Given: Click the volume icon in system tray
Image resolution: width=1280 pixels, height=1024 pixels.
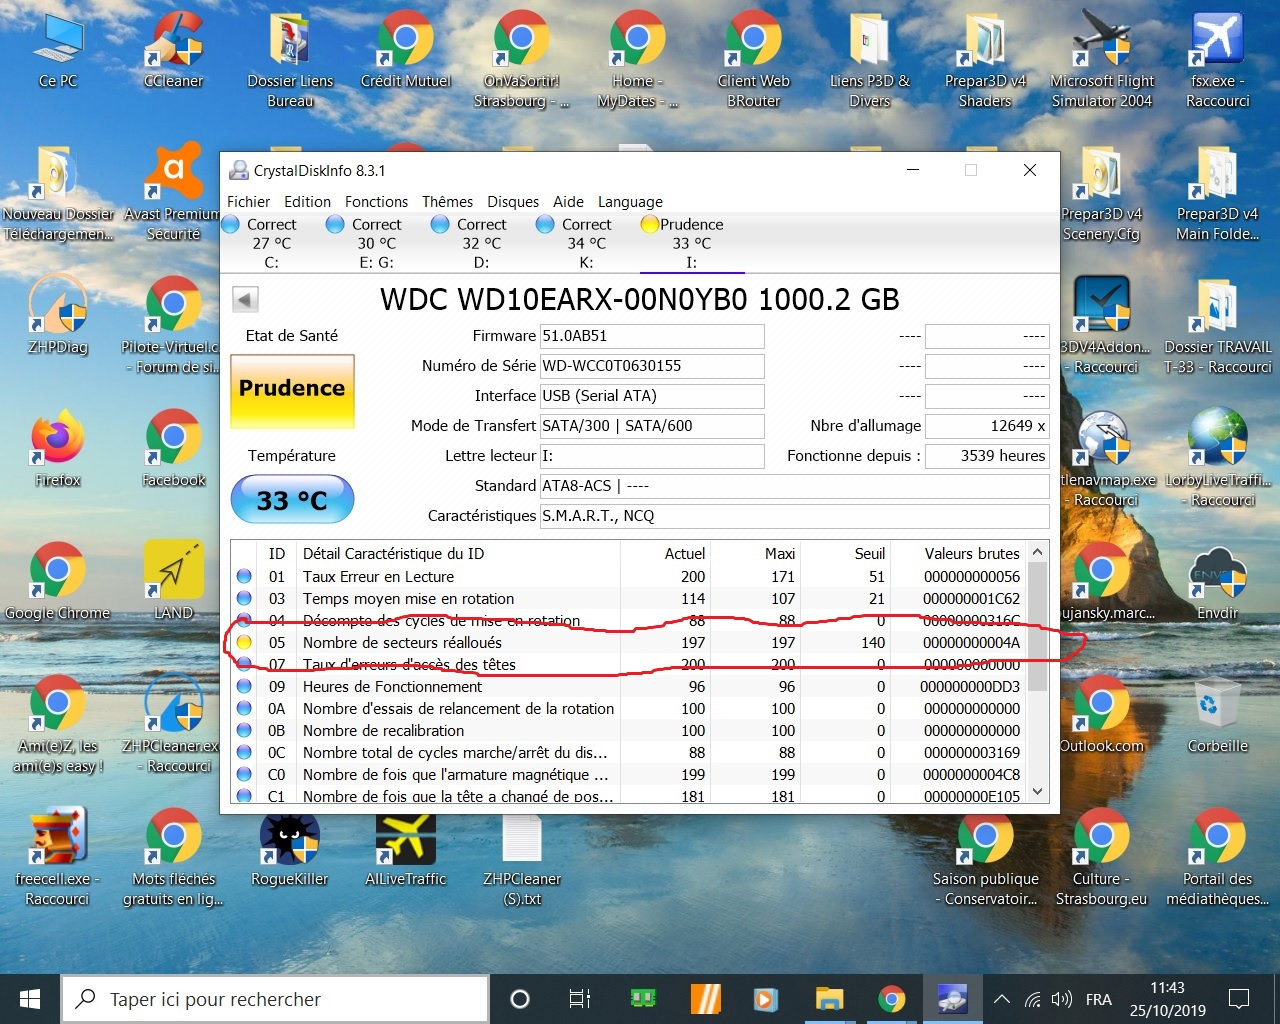Looking at the screenshot, I should click(x=1062, y=999).
